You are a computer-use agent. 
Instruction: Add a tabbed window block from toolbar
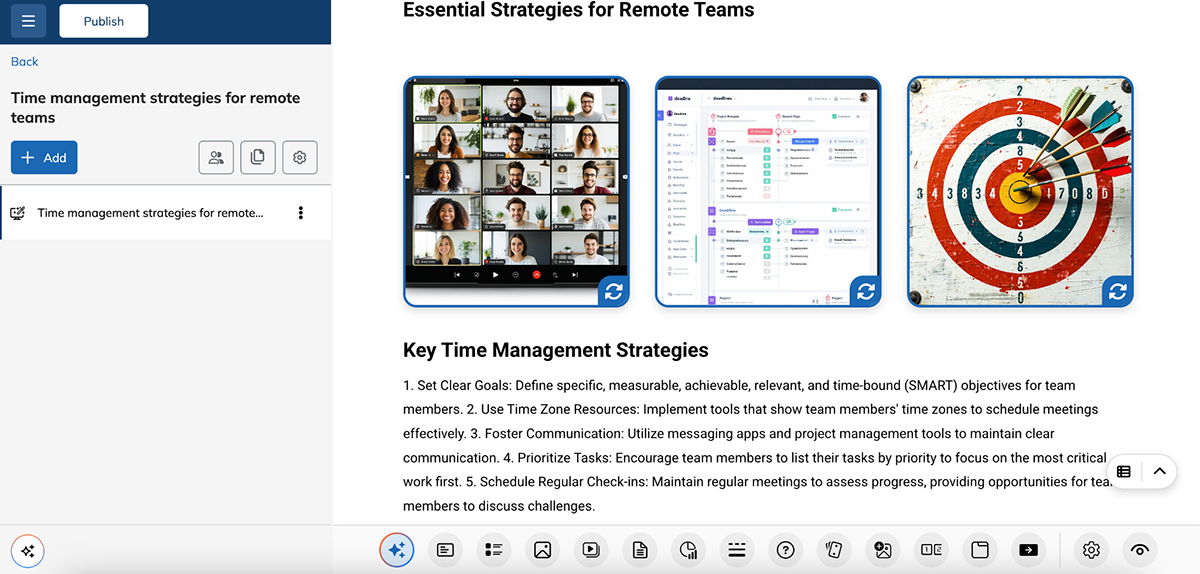[x=980, y=549]
